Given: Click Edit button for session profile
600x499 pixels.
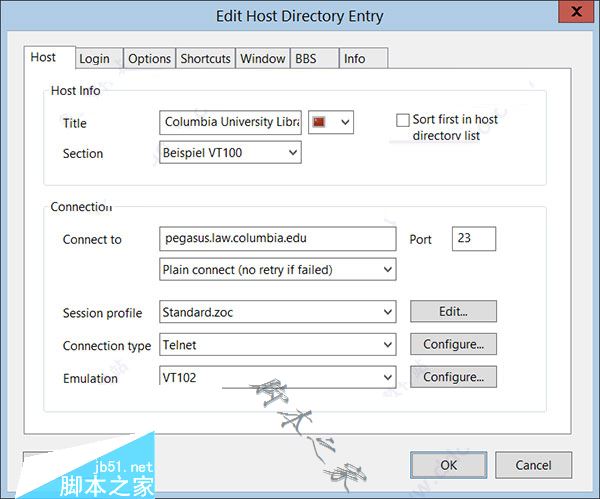Looking at the screenshot, I should [453, 312].
